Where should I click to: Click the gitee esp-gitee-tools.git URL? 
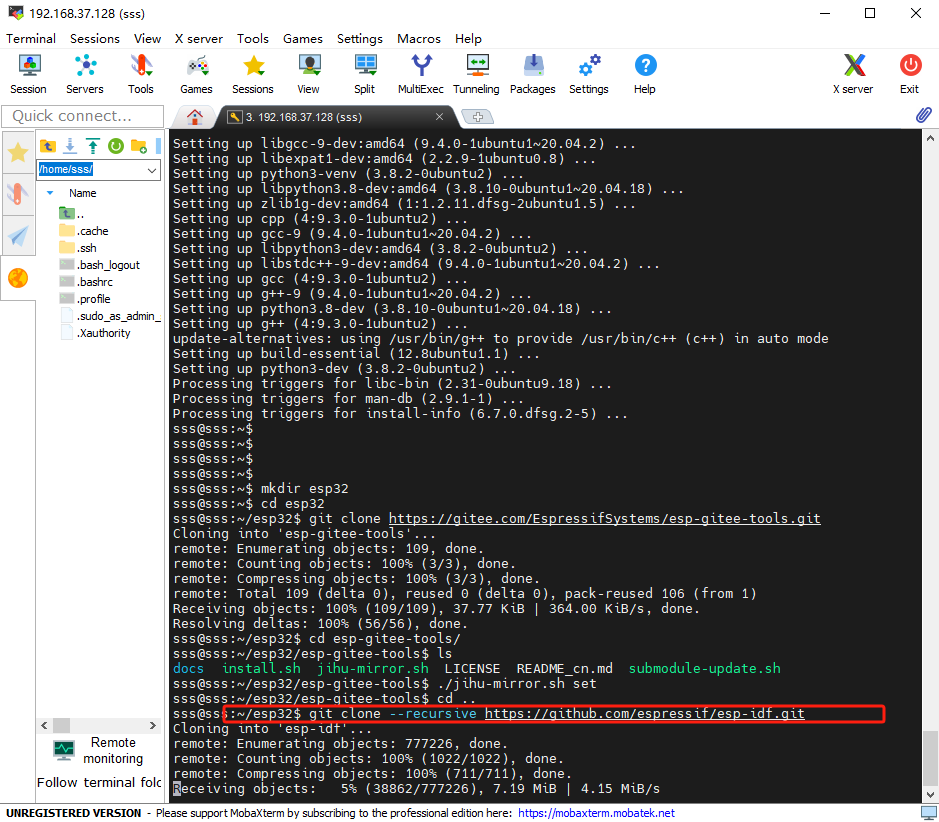pos(605,518)
